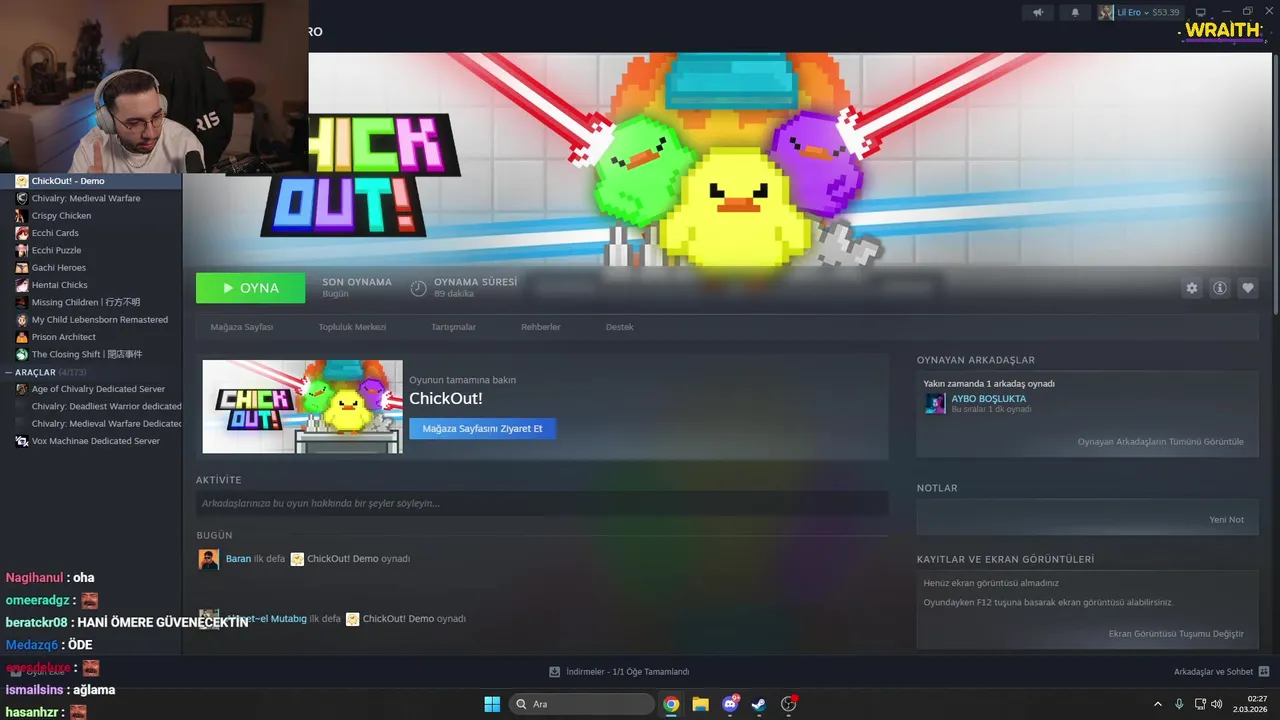1280x720 pixels.
Task: Click Vox Machinae server icon
Action: pos(22,441)
